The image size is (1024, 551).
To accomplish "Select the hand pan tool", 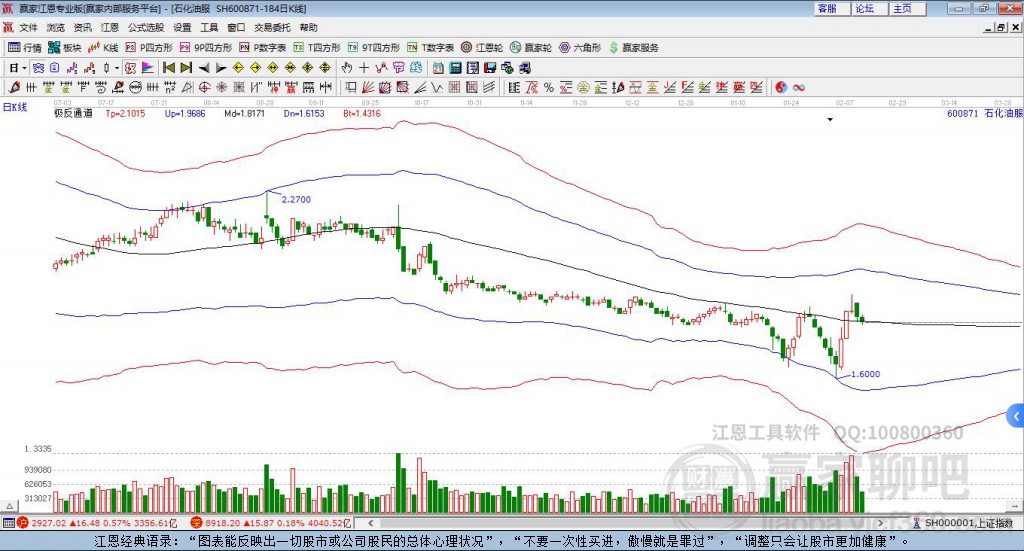I will point(347,67).
